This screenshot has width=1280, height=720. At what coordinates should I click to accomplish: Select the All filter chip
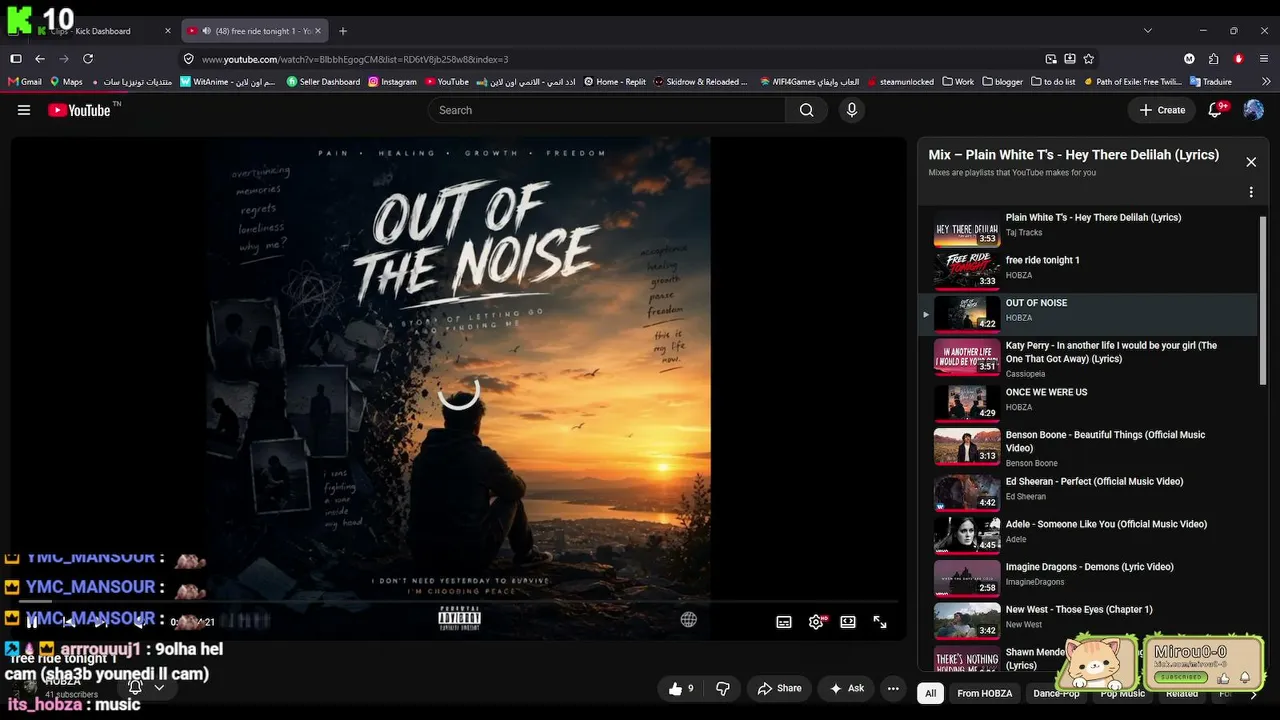pyautogui.click(x=931, y=693)
